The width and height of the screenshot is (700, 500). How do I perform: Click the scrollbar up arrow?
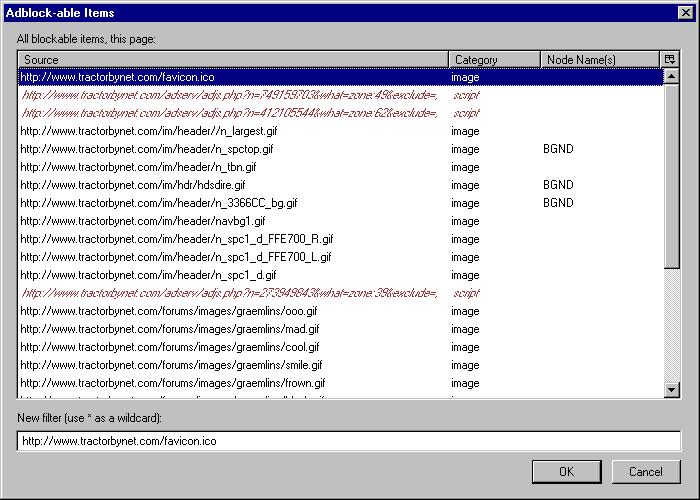click(671, 76)
